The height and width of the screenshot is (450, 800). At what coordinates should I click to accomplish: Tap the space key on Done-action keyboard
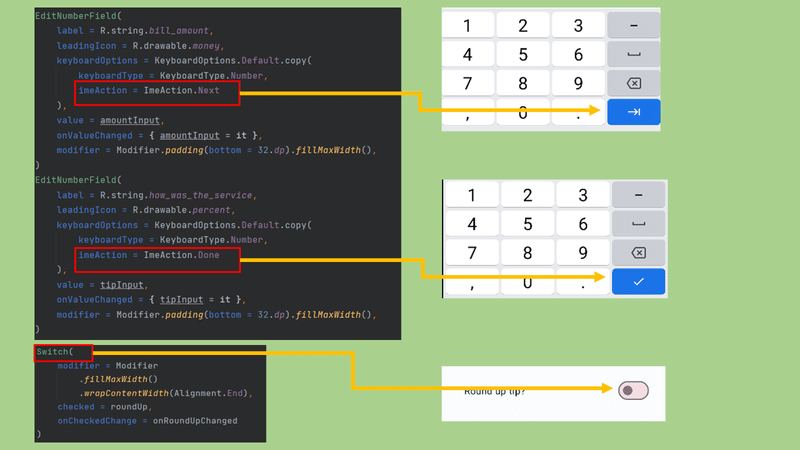point(638,223)
